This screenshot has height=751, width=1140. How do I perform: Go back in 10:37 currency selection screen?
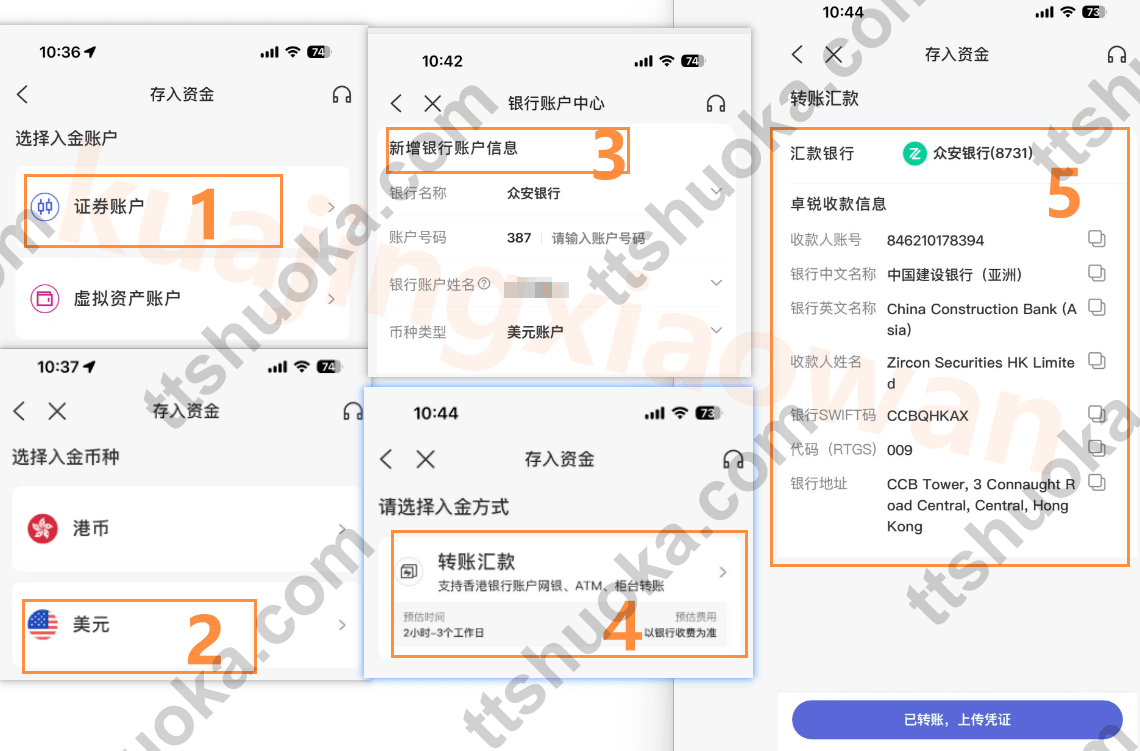click(20, 411)
